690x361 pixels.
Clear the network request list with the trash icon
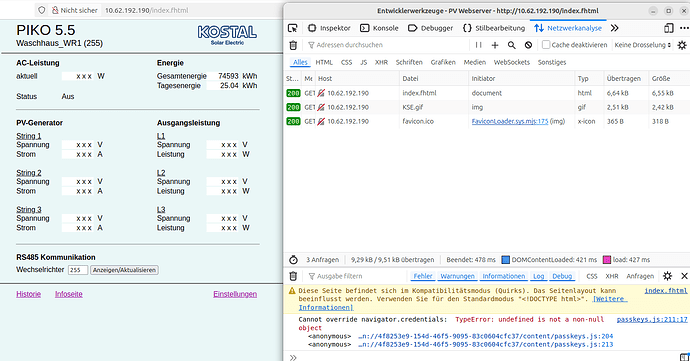click(293, 45)
